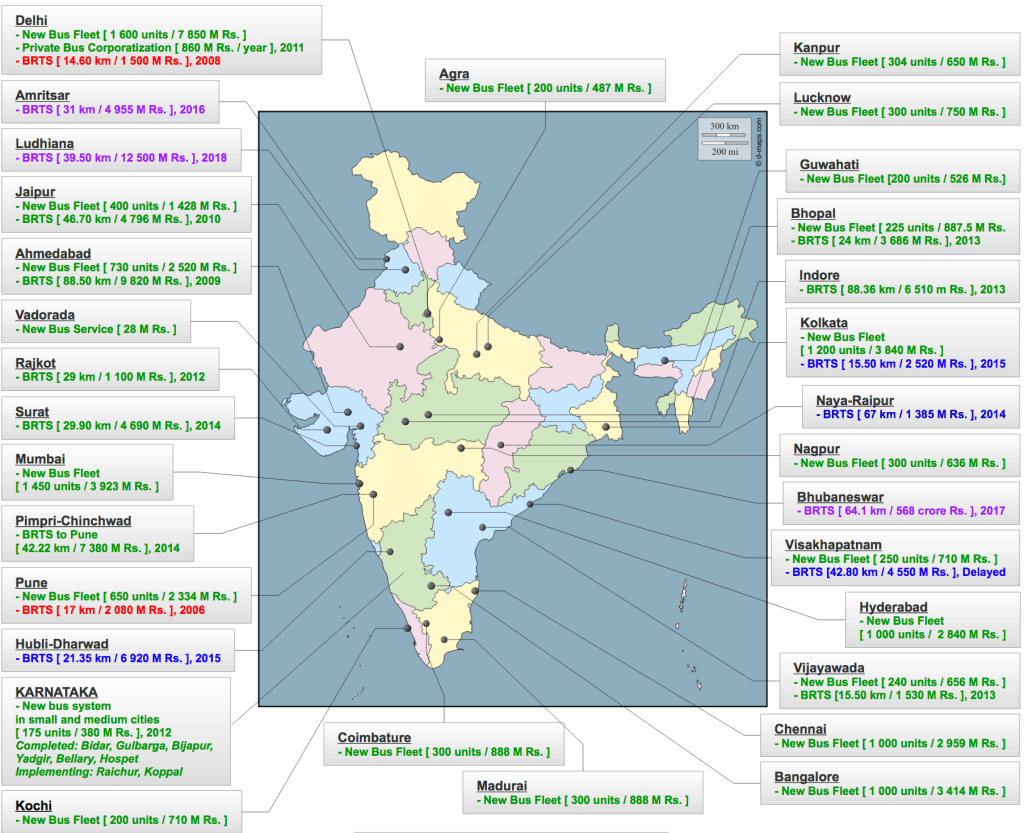Select Visakhapatnam's blue BRTS Delayed line

point(896,572)
